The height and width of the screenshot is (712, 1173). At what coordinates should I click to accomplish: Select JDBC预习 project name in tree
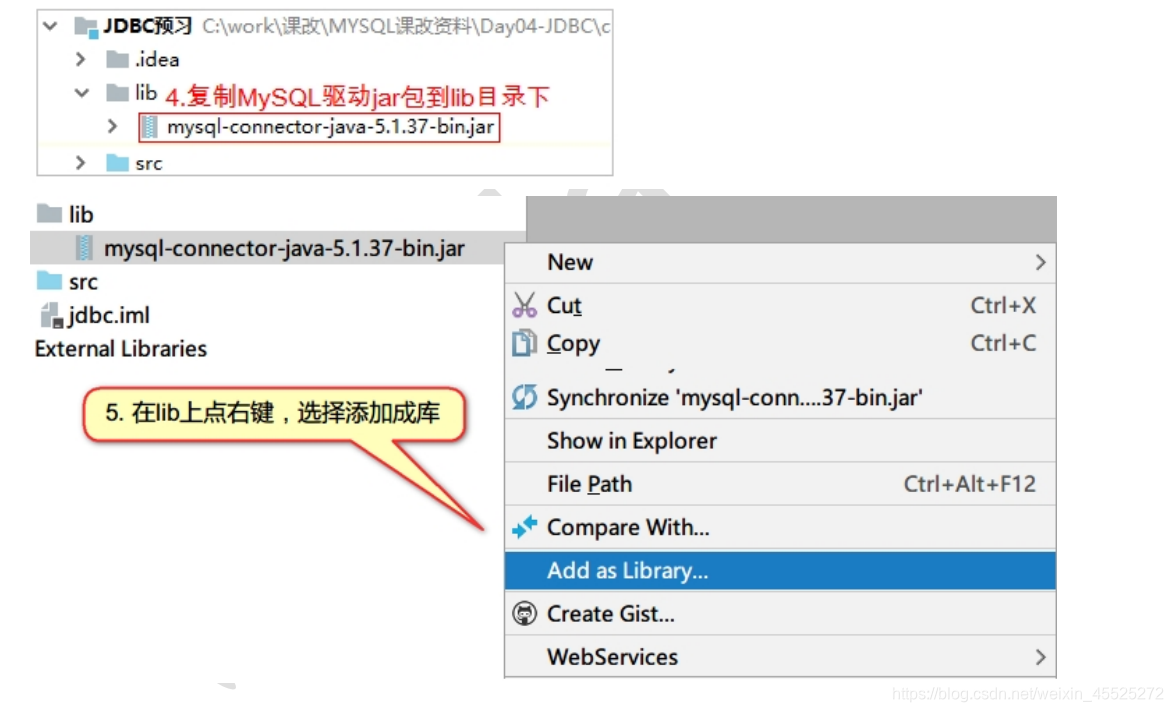tap(148, 27)
